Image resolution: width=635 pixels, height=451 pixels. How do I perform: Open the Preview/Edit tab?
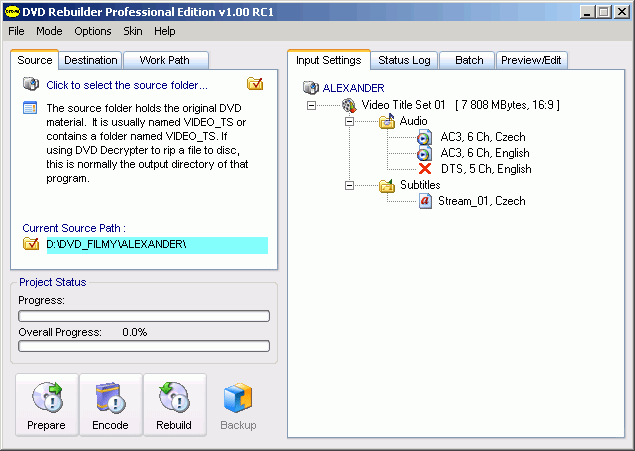tap(531, 60)
